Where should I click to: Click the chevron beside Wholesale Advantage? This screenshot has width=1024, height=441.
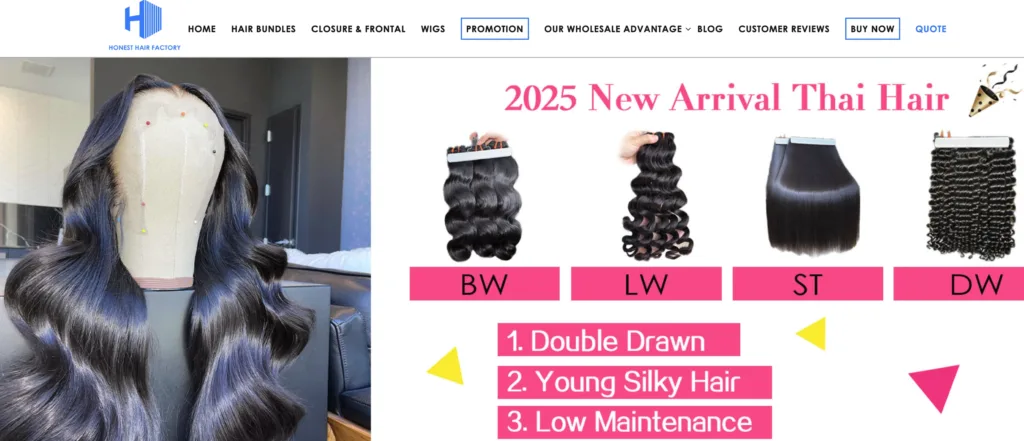click(x=688, y=29)
